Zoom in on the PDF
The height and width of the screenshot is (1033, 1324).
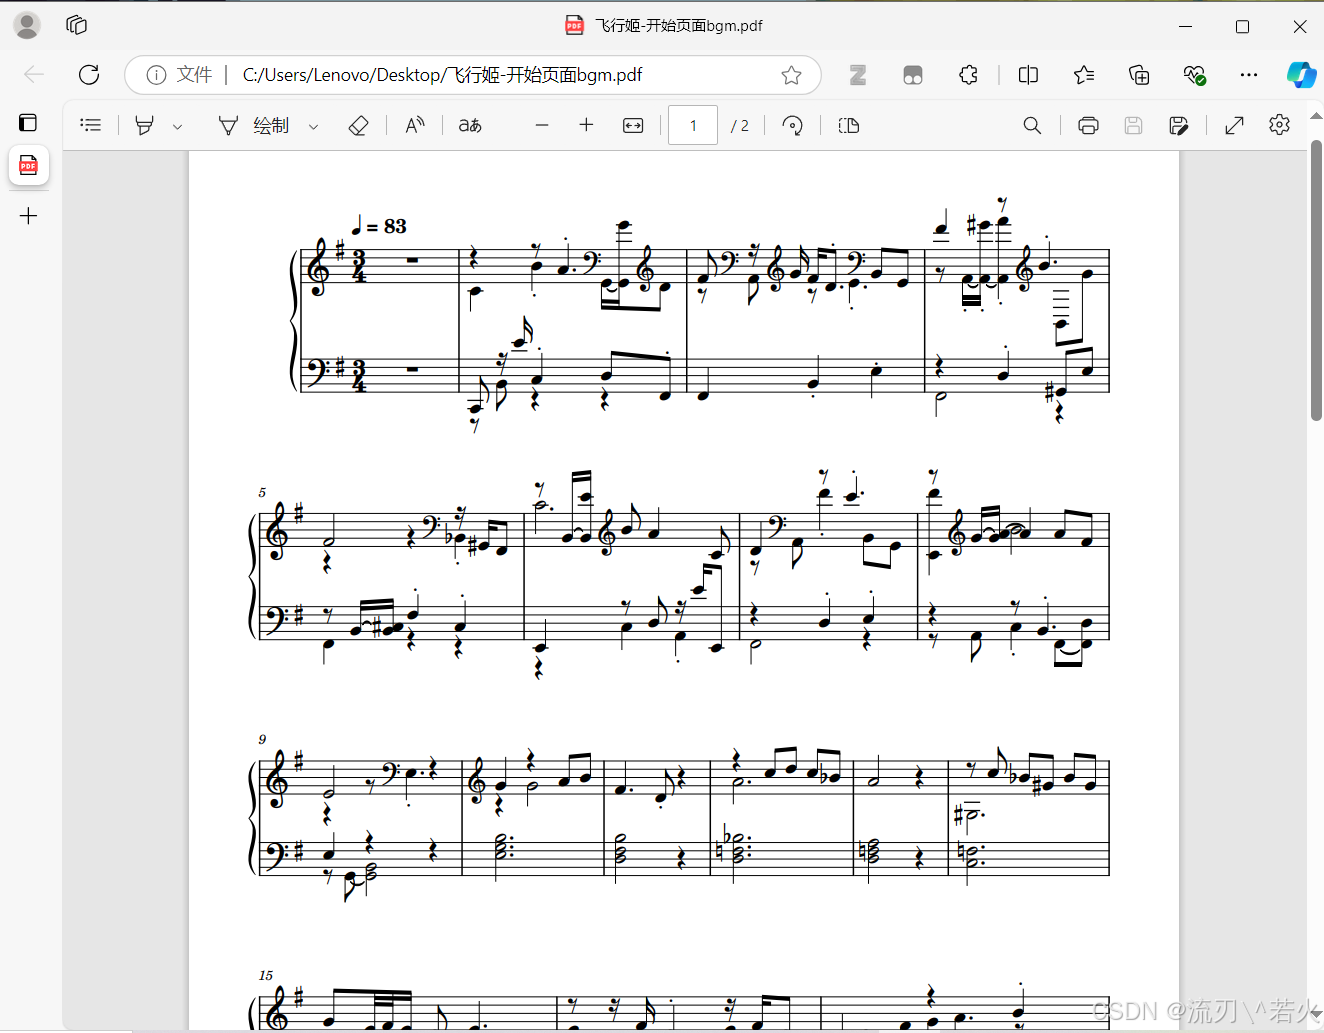(586, 125)
